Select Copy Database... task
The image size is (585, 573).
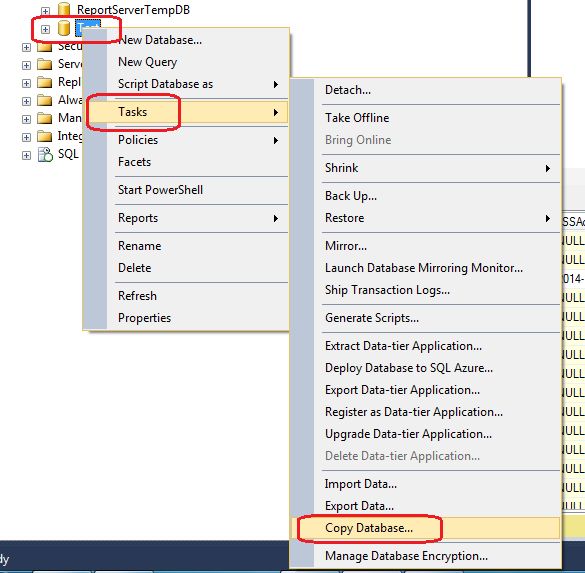tap(425, 528)
